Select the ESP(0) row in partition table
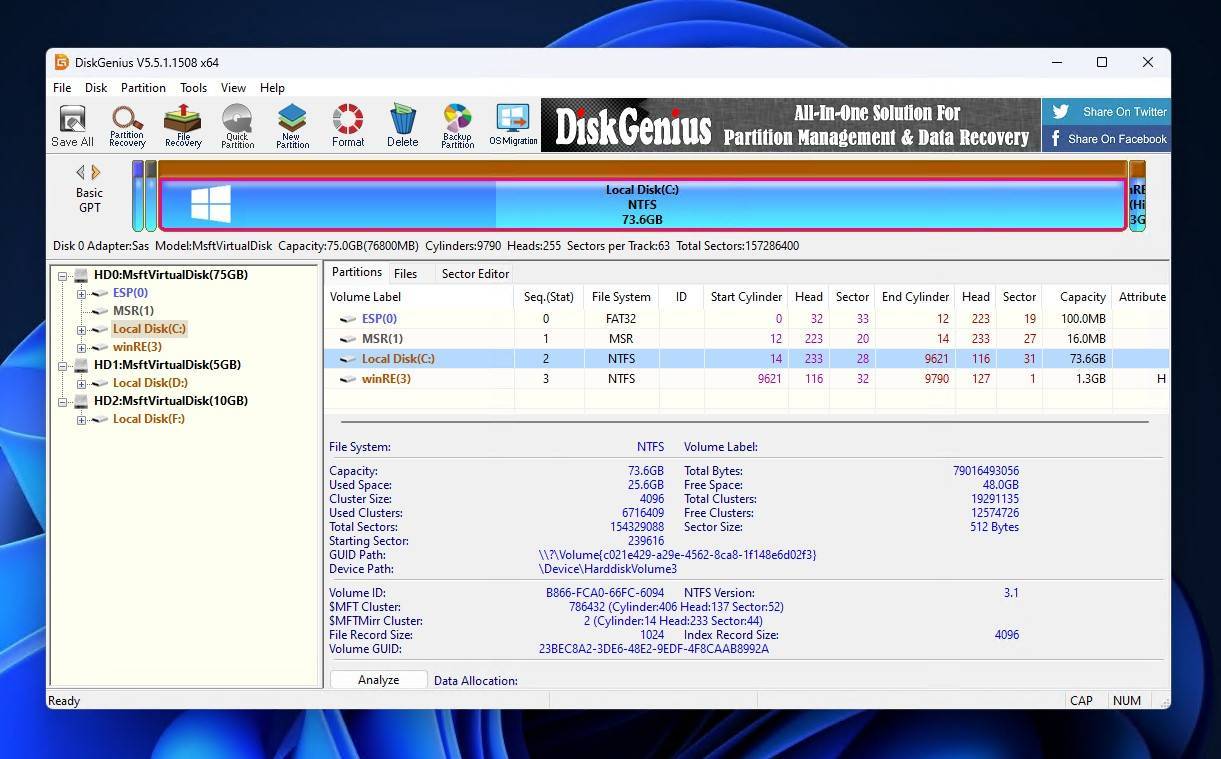Viewport: 1221px width, 759px height. (x=747, y=319)
